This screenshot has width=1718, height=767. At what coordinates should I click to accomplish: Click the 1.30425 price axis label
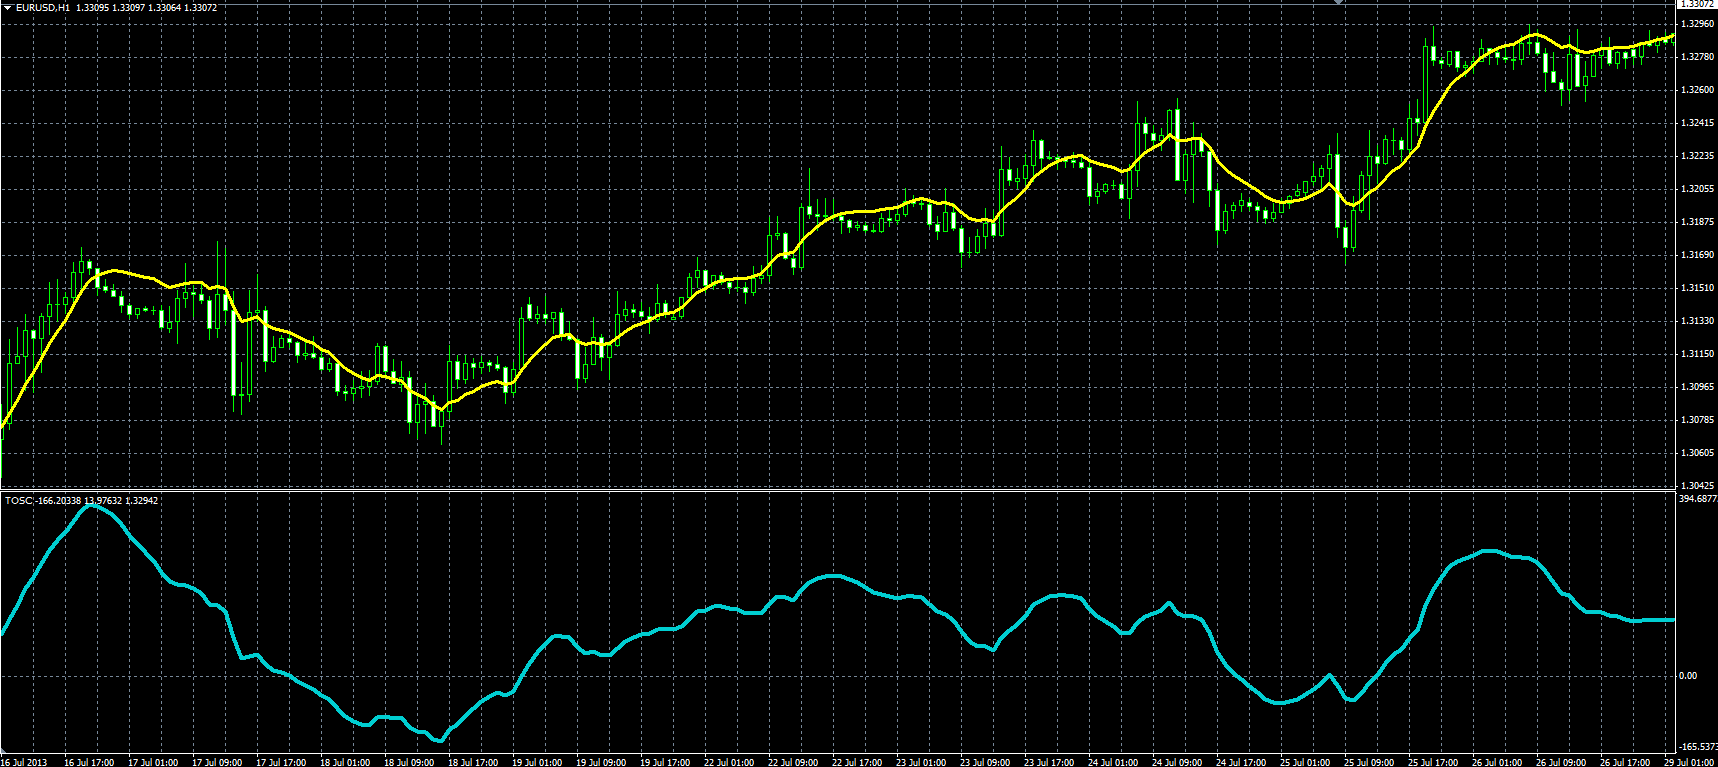(x=1696, y=486)
